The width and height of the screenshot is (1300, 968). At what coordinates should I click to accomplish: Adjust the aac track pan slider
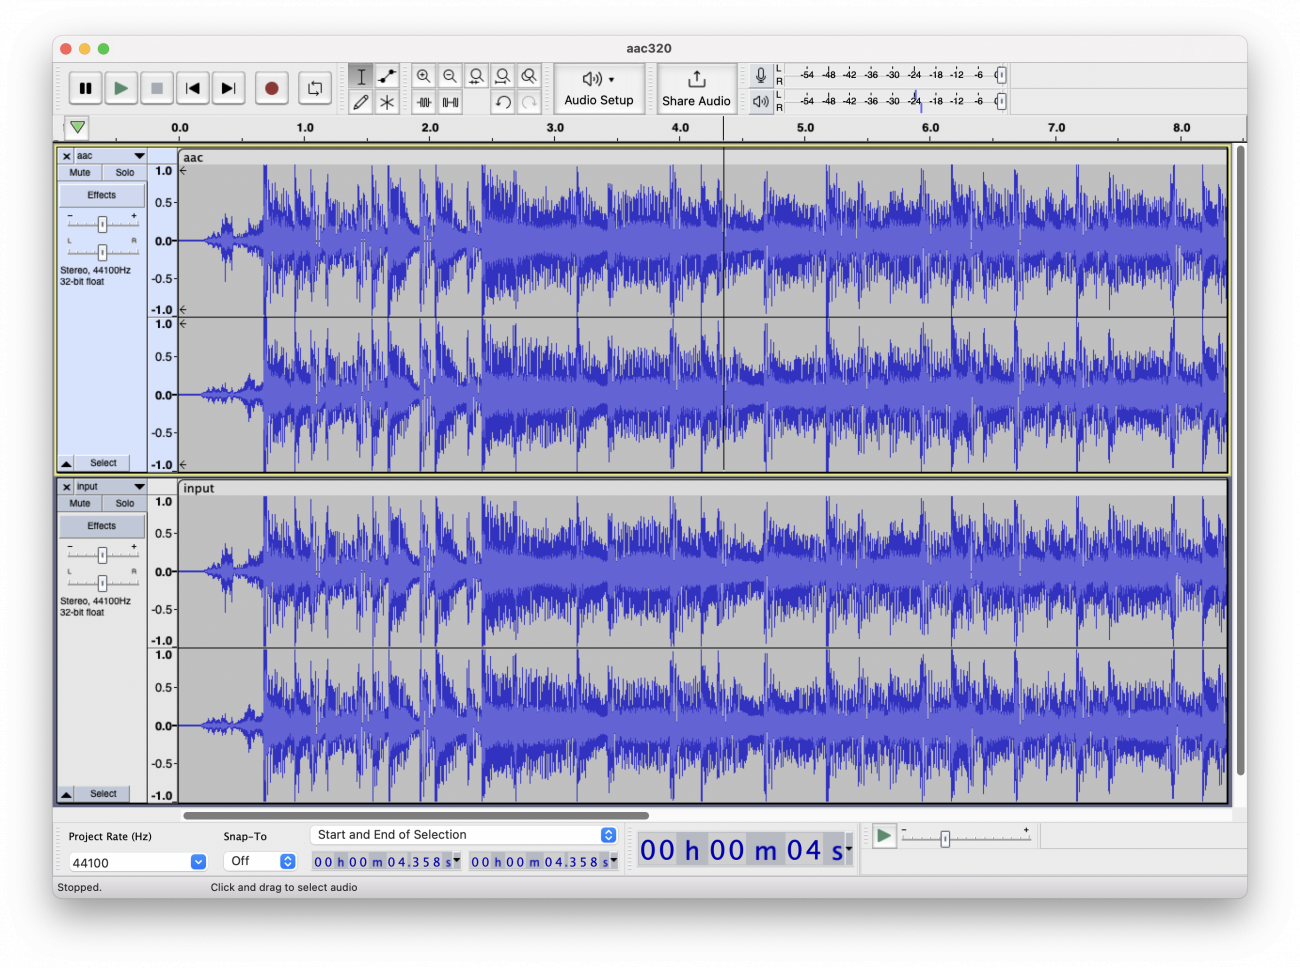[x=102, y=252]
